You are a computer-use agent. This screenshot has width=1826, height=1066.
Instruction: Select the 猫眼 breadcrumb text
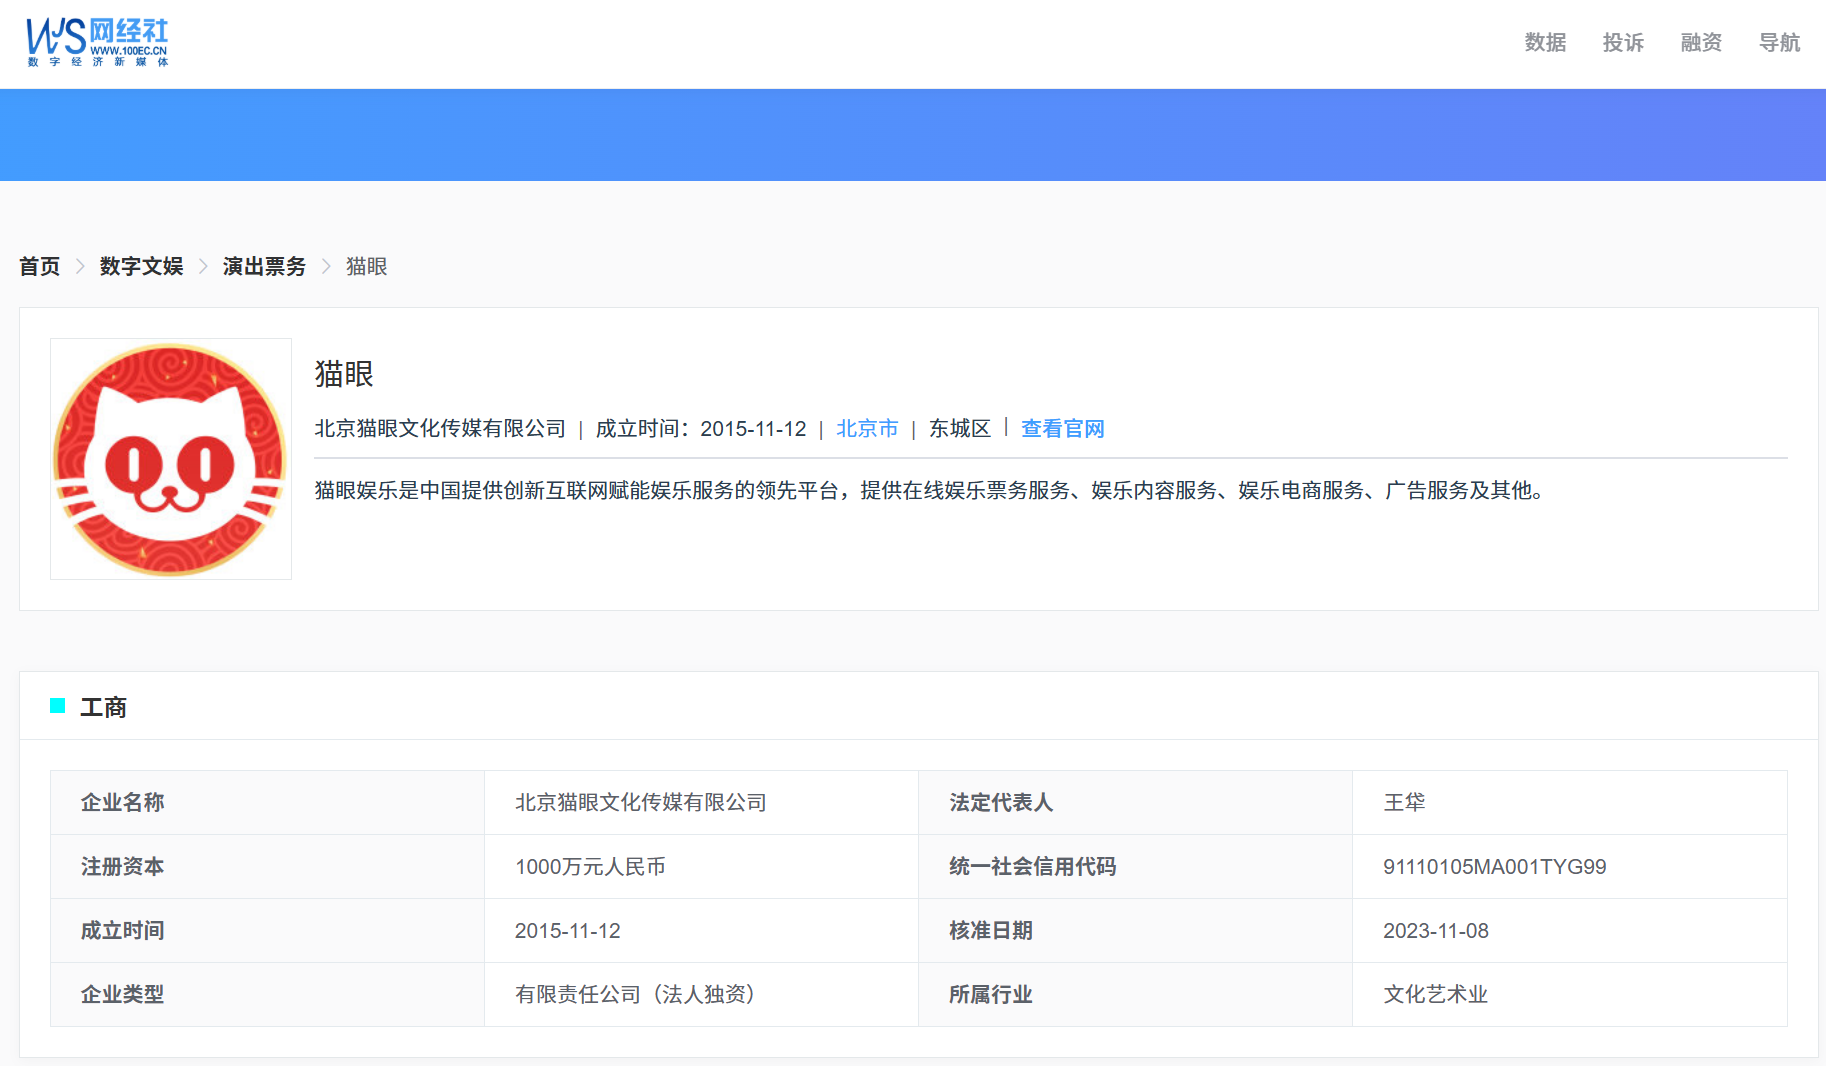pyautogui.click(x=366, y=266)
